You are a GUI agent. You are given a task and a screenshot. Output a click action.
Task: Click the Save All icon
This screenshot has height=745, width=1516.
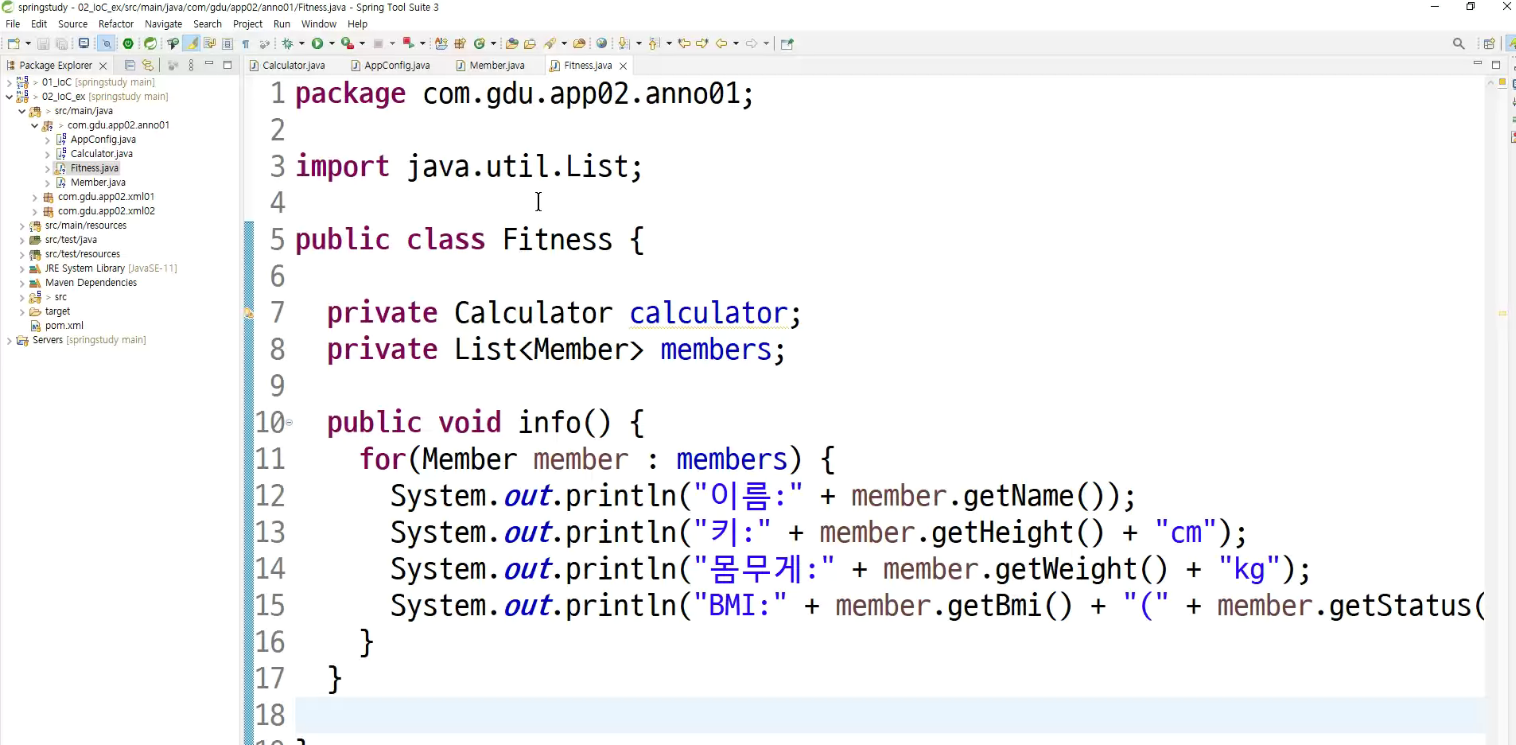point(61,43)
